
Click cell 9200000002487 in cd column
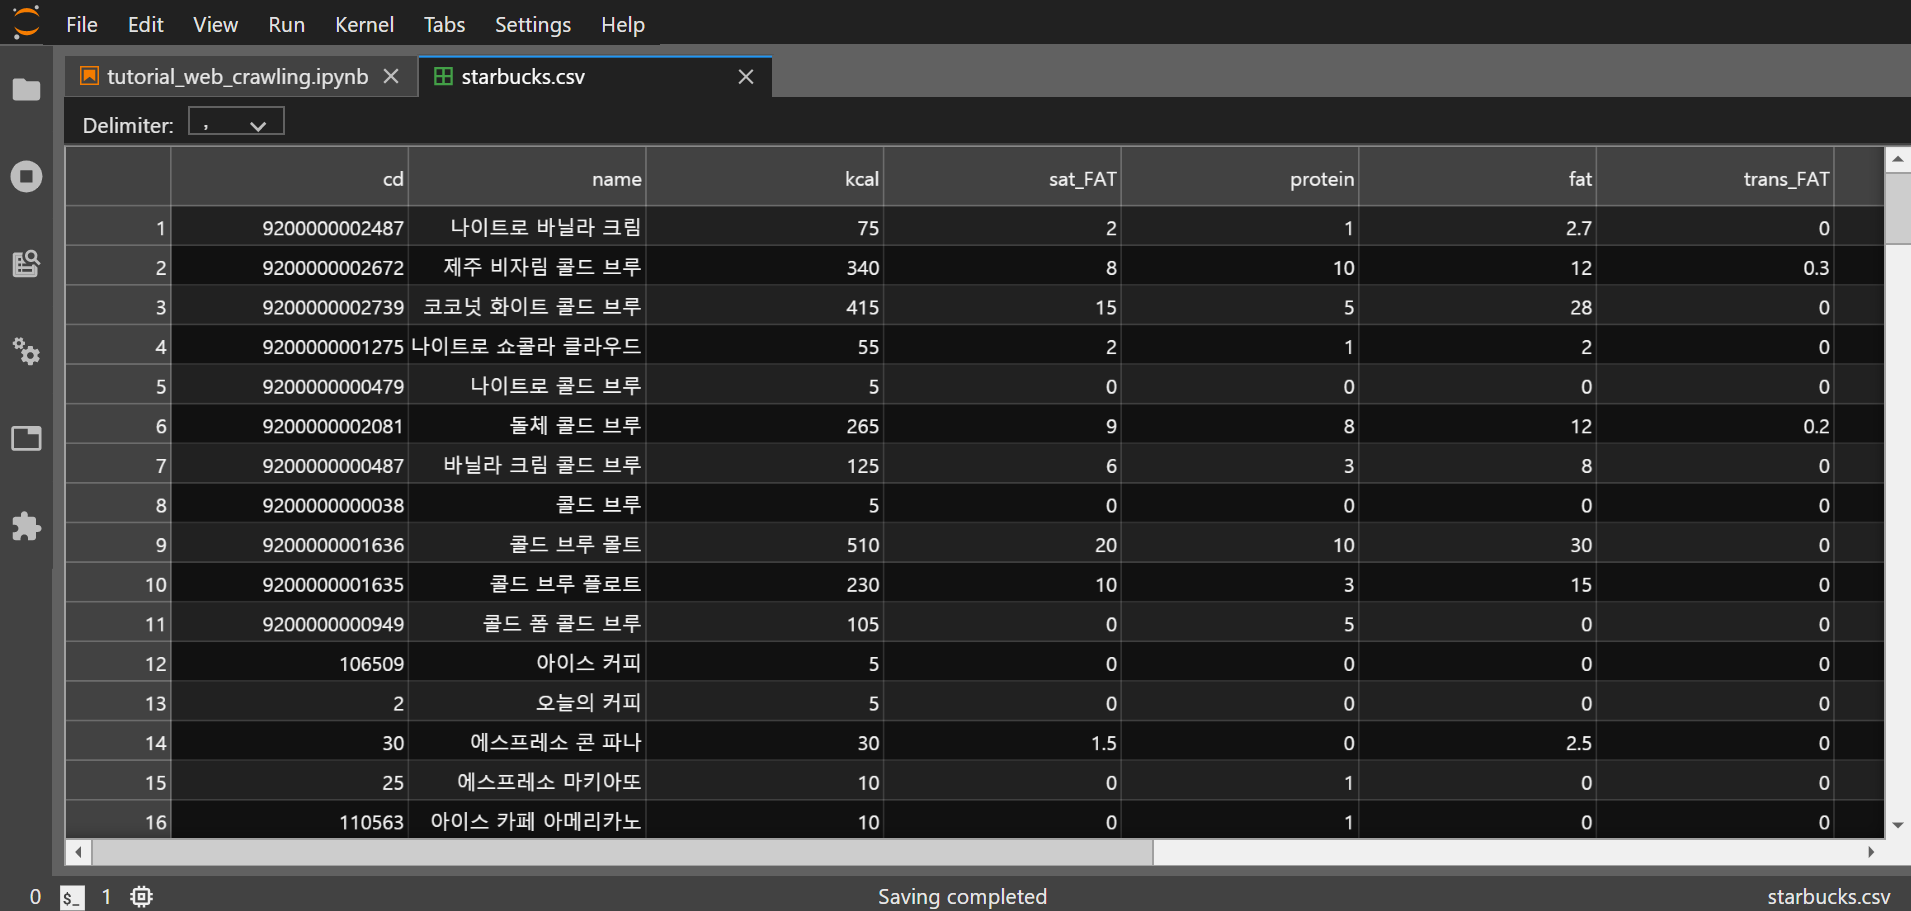290,228
